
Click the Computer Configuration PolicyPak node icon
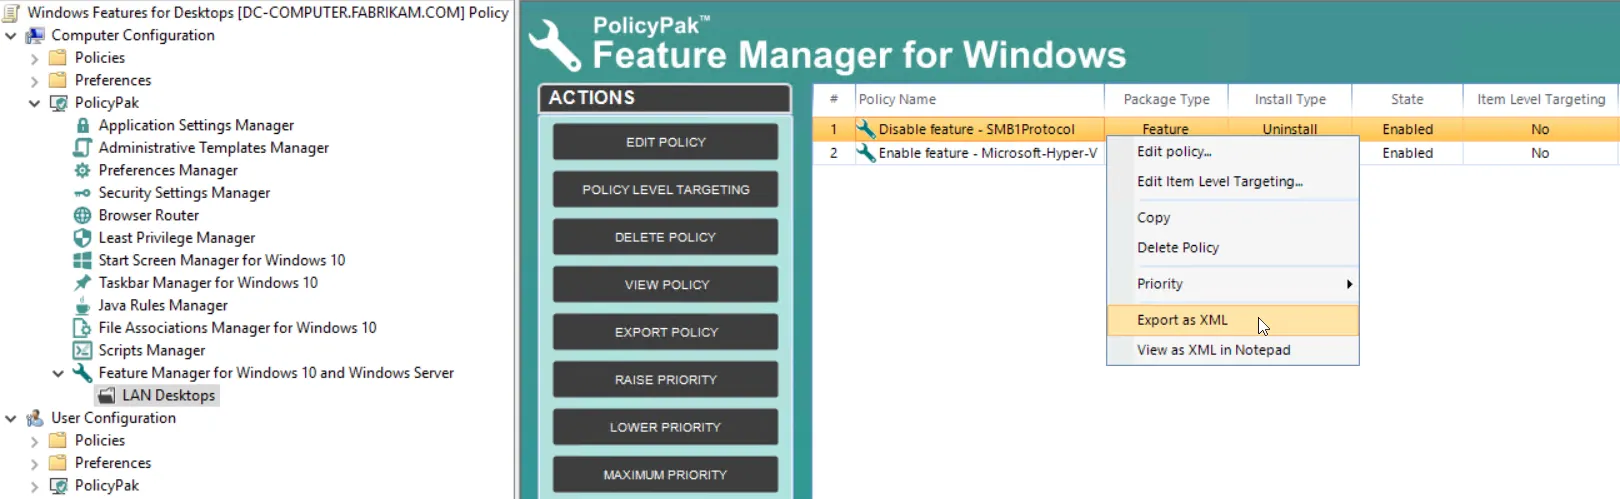click(x=59, y=103)
